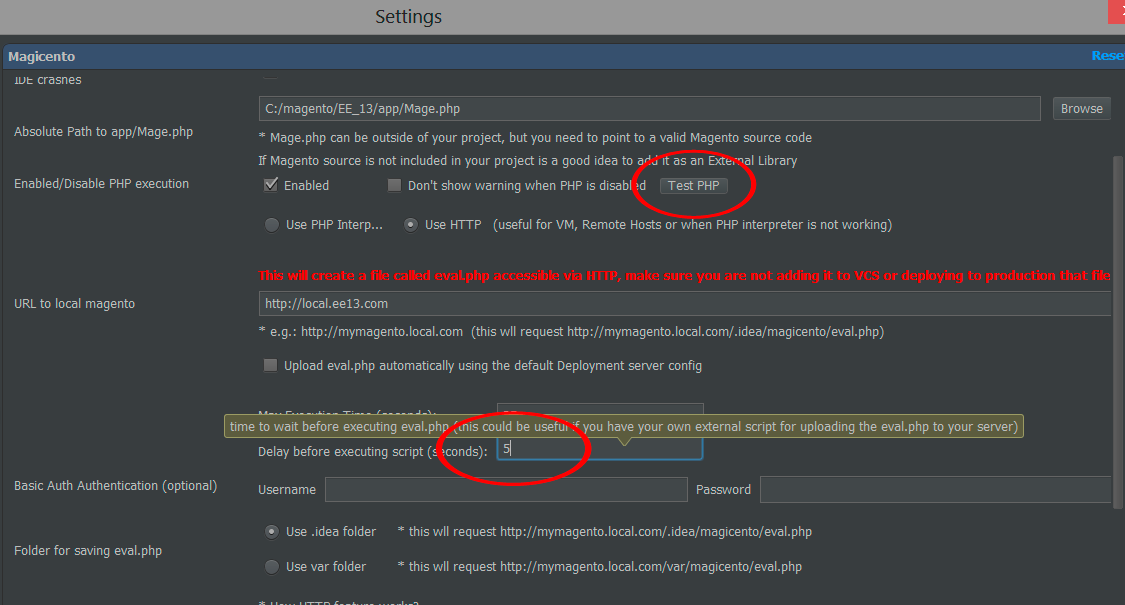Image resolution: width=1125 pixels, height=605 pixels.
Task: Click the red eval.php VCS warning text
Action: pyautogui.click(x=684, y=276)
